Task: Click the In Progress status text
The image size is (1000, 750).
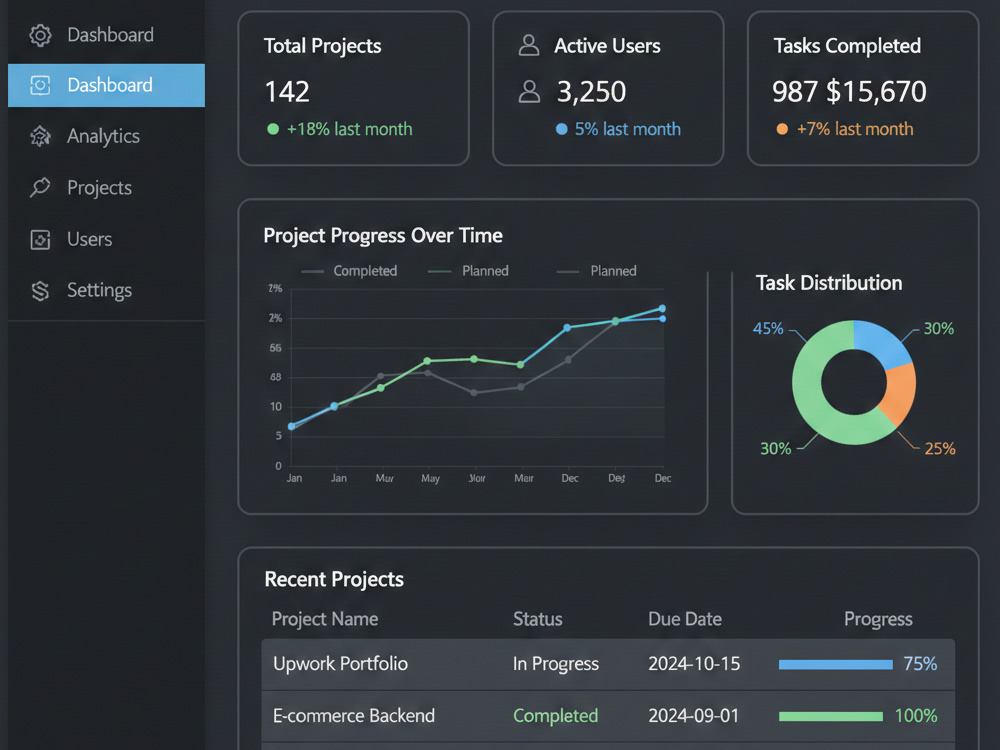Action: tap(556, 665)
